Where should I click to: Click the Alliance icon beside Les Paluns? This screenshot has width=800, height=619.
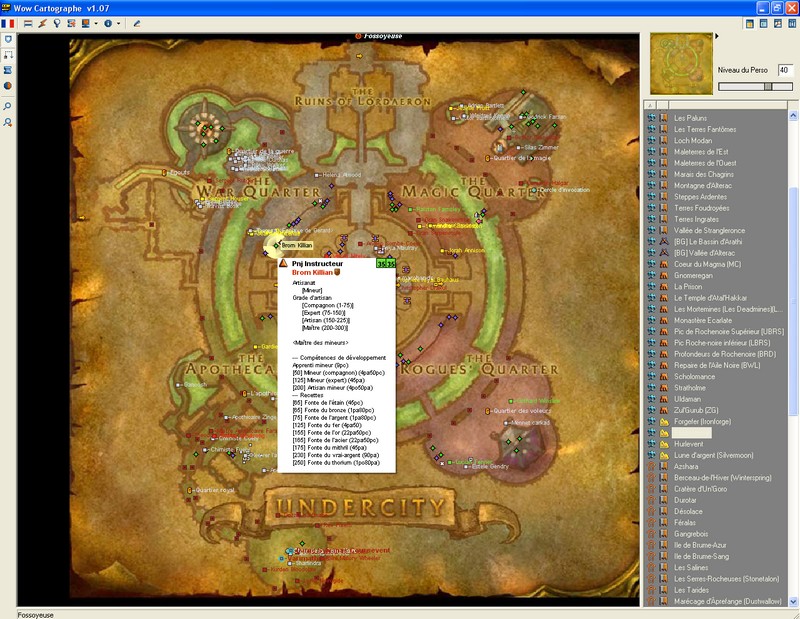(x=651, y=118)
